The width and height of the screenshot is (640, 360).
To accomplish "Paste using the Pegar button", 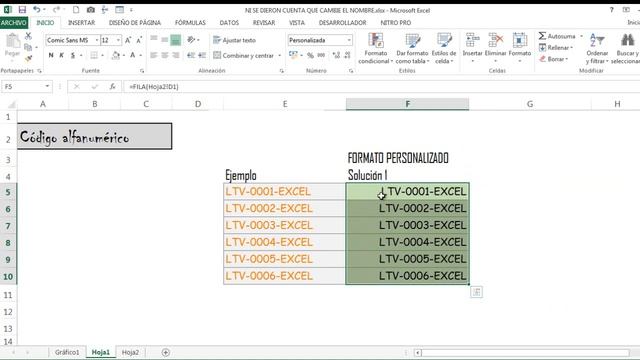I will click(x=12, y=46).
